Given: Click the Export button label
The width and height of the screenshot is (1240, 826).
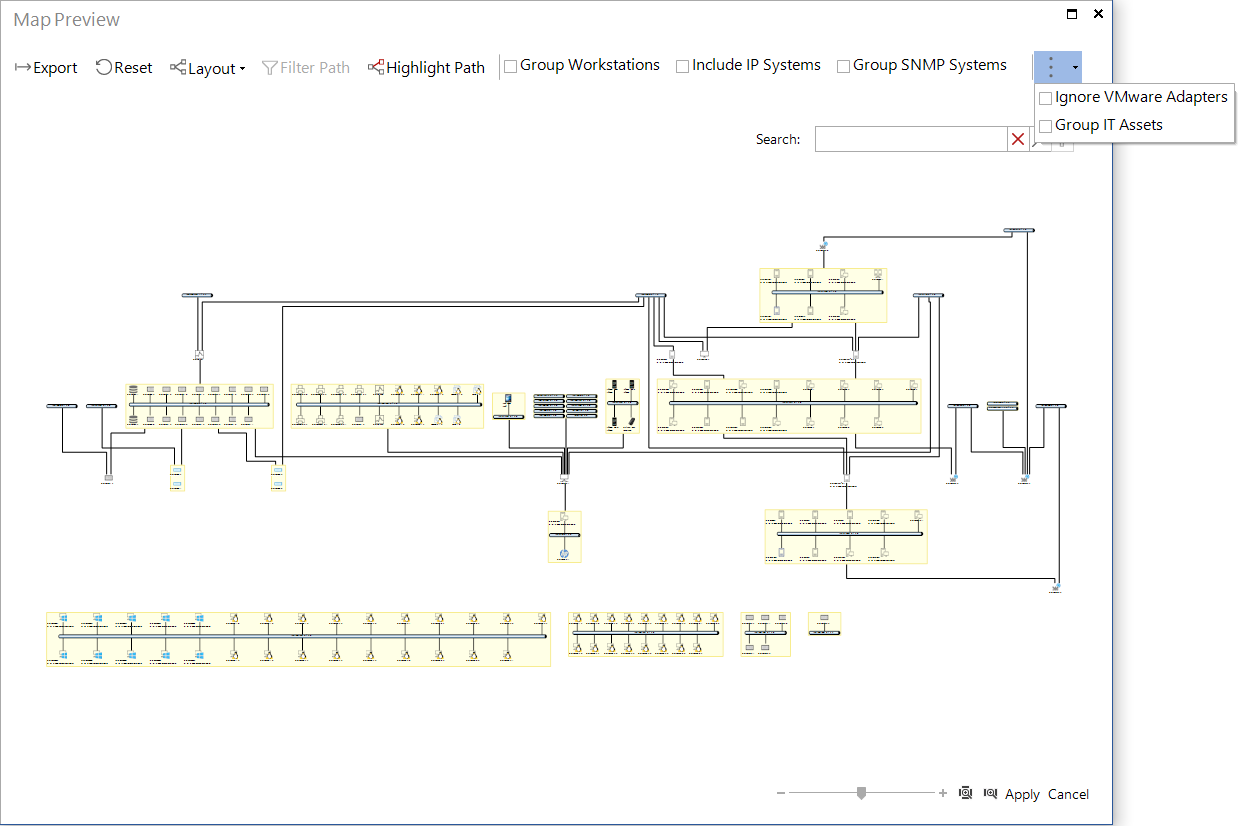Looking at the screenshot, I should 55,68.
